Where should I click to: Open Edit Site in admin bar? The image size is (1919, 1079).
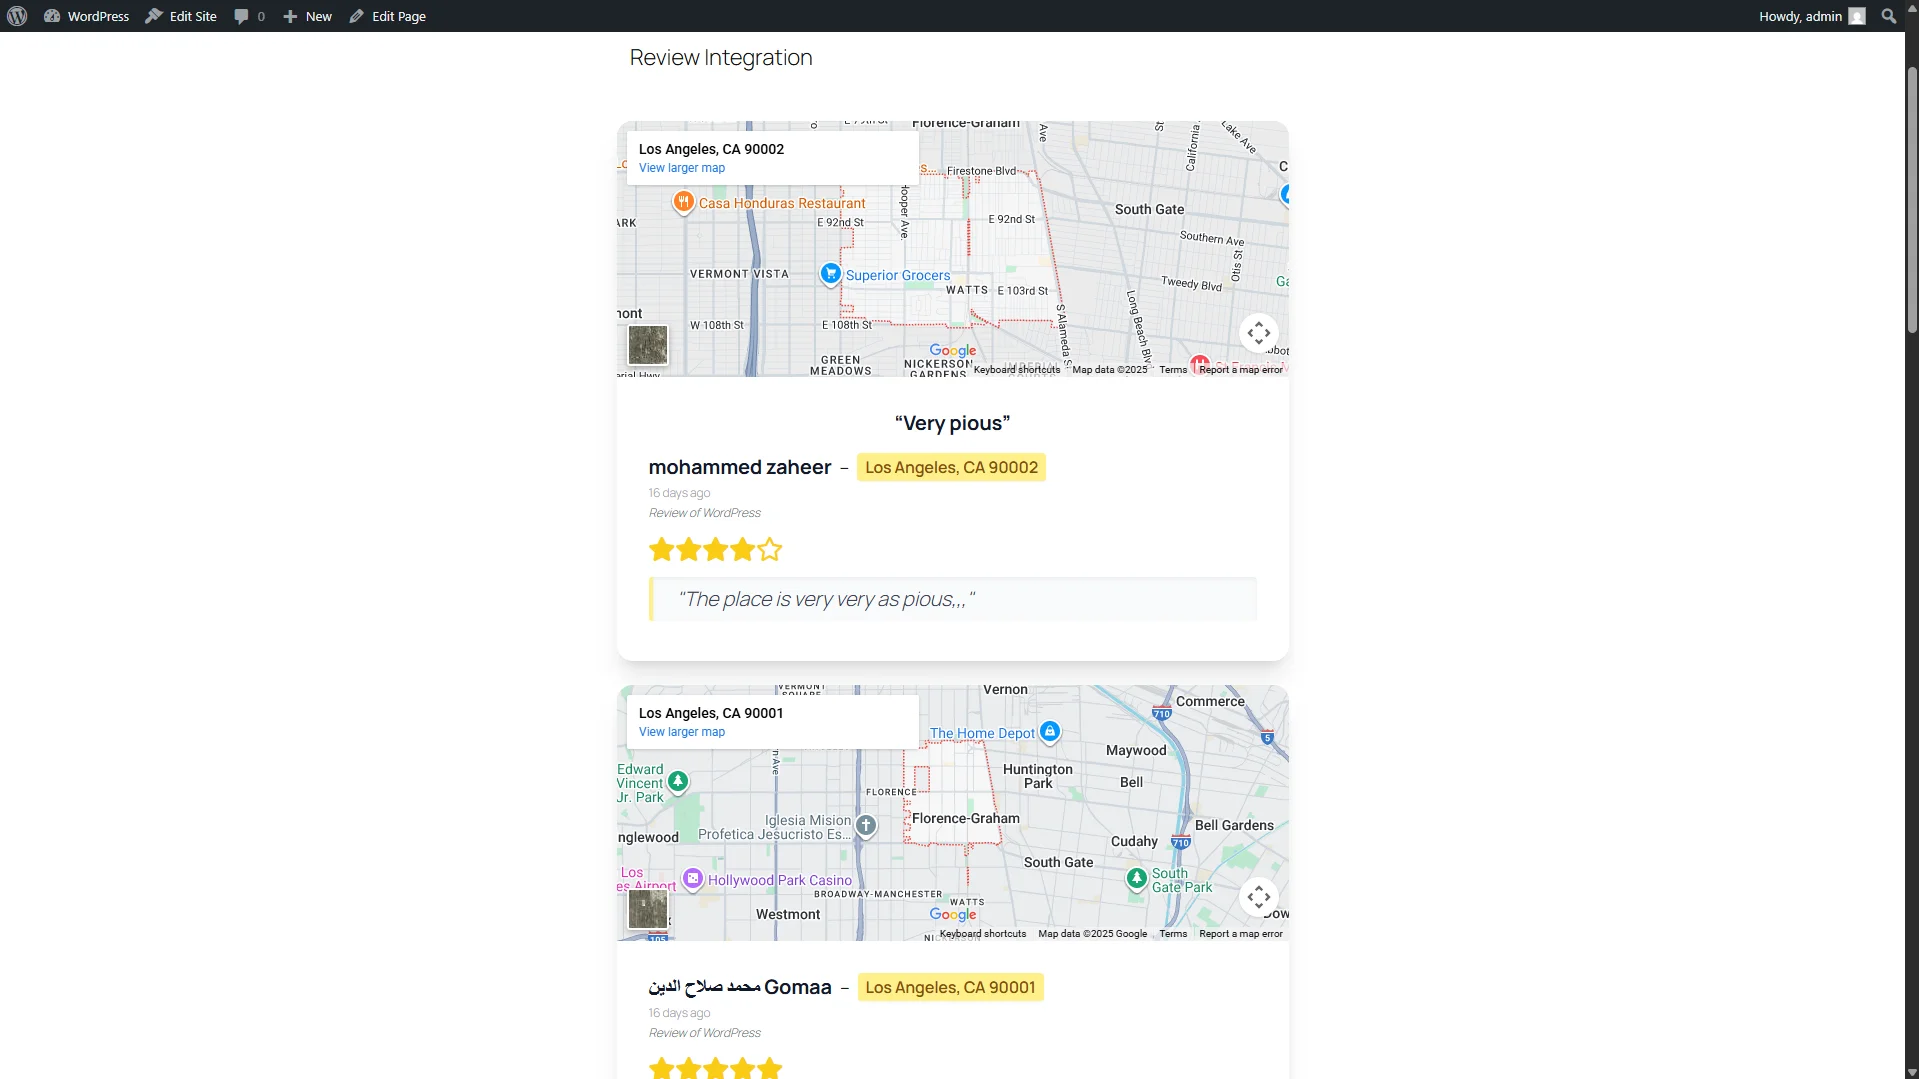tap(181, 16)
